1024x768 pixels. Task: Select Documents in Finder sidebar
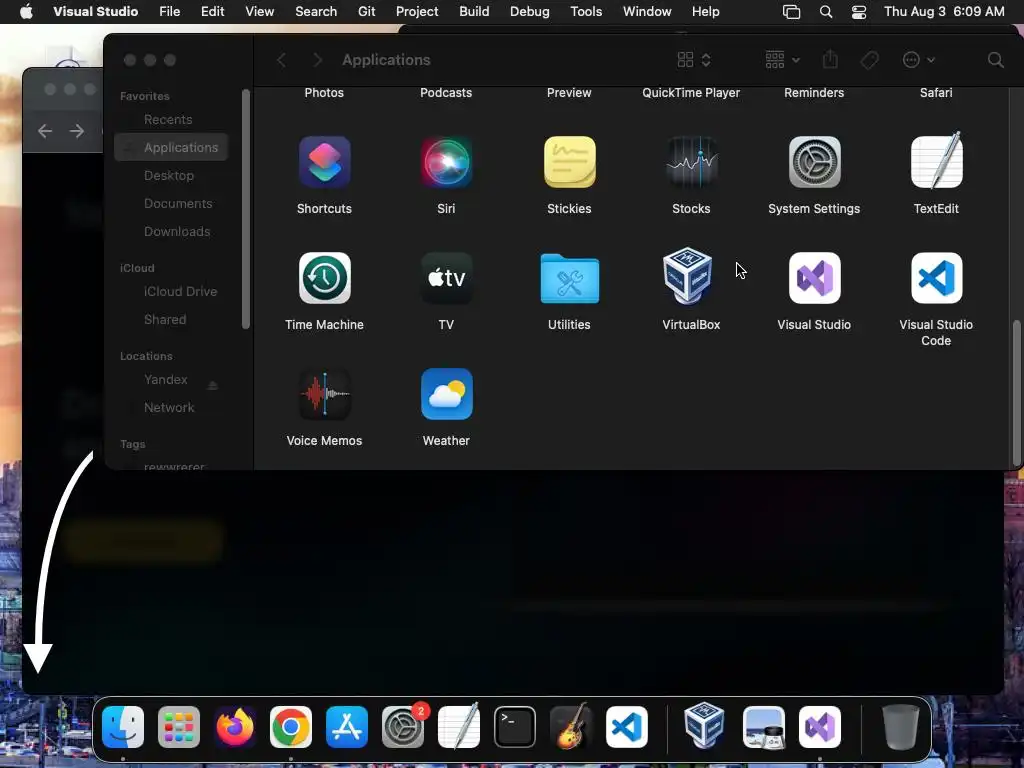[171, 204]
